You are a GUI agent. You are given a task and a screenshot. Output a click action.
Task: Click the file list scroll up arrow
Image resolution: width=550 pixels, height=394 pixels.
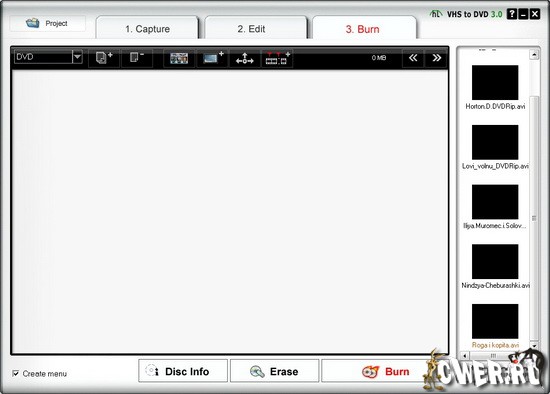pos(534,54)
